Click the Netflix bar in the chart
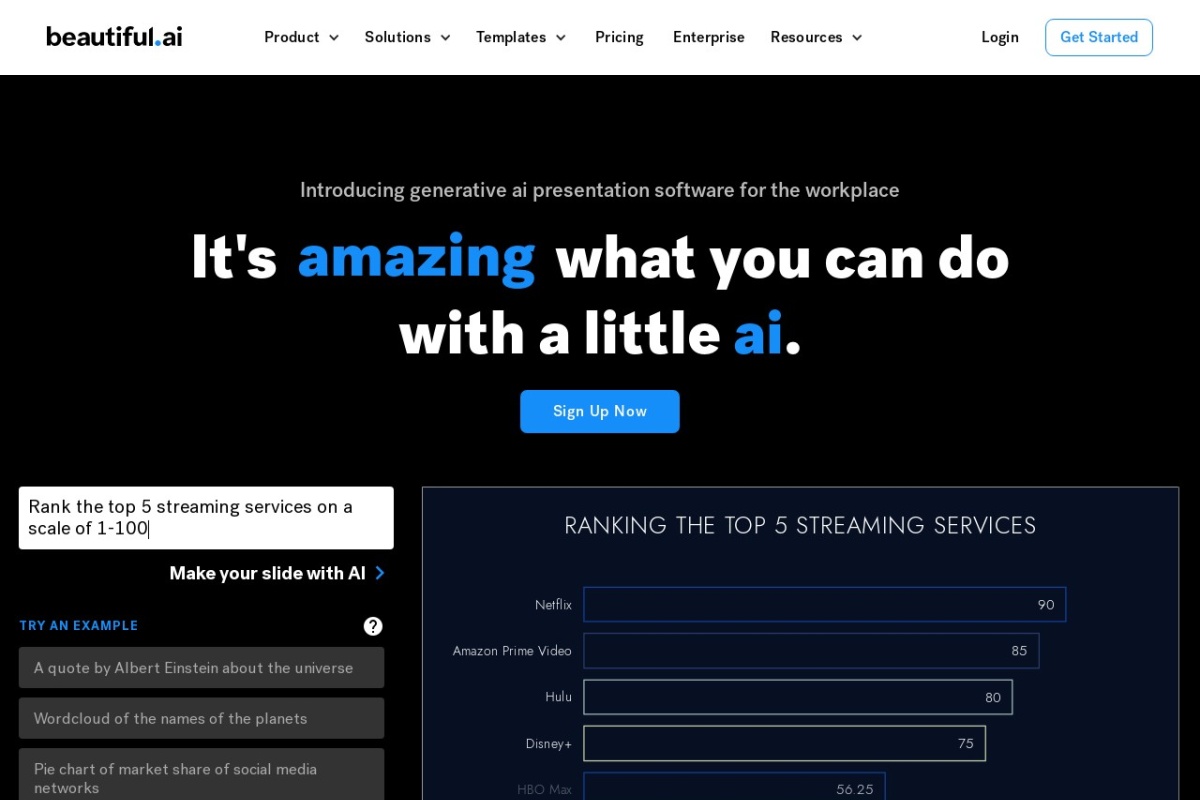This screenshot has height=800, width=1200. click(x=824, y=605)
